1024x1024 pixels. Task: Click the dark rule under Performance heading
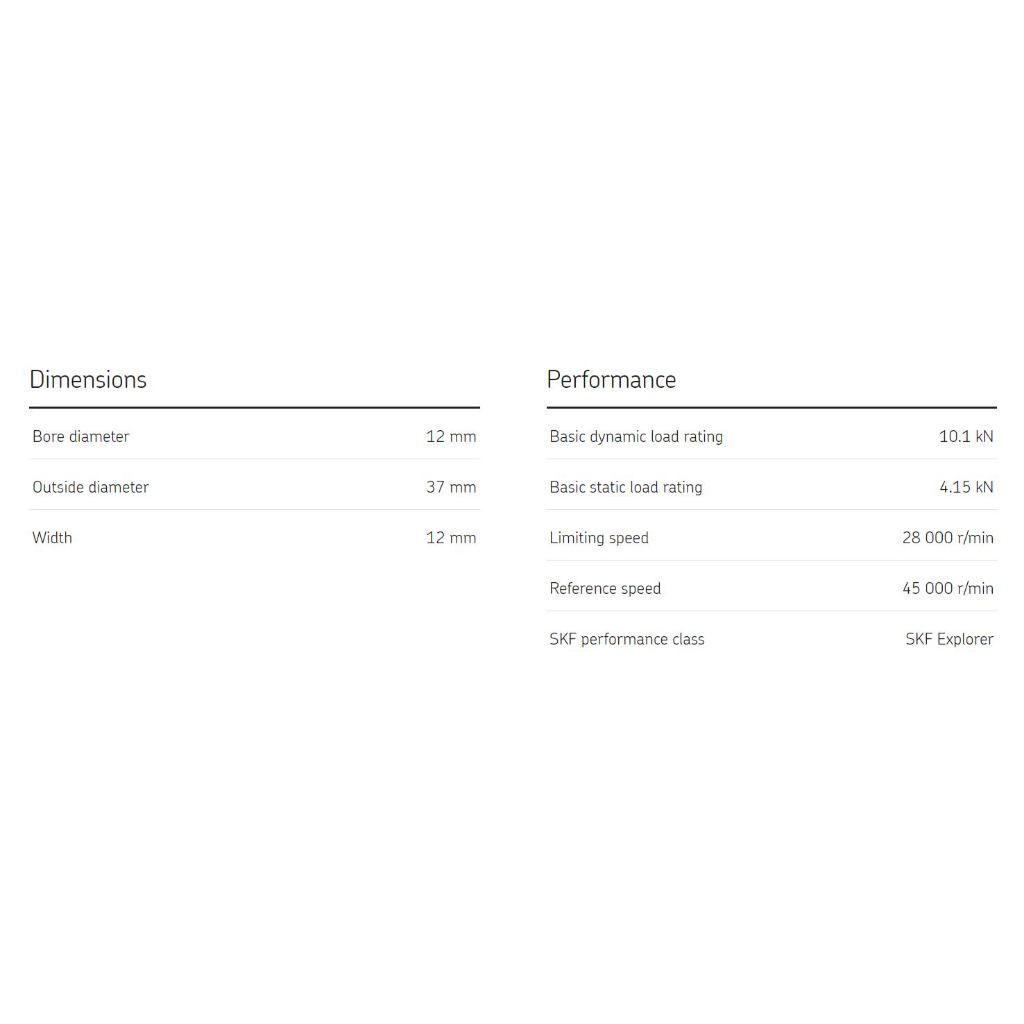pyautogui.click(x=771, y=408)
